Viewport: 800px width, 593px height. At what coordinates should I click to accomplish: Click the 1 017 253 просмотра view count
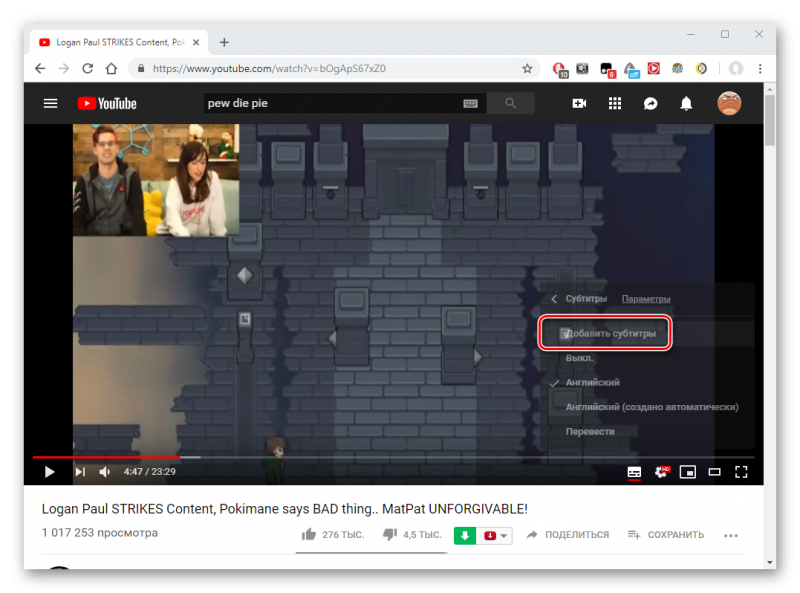pos(99,533)
